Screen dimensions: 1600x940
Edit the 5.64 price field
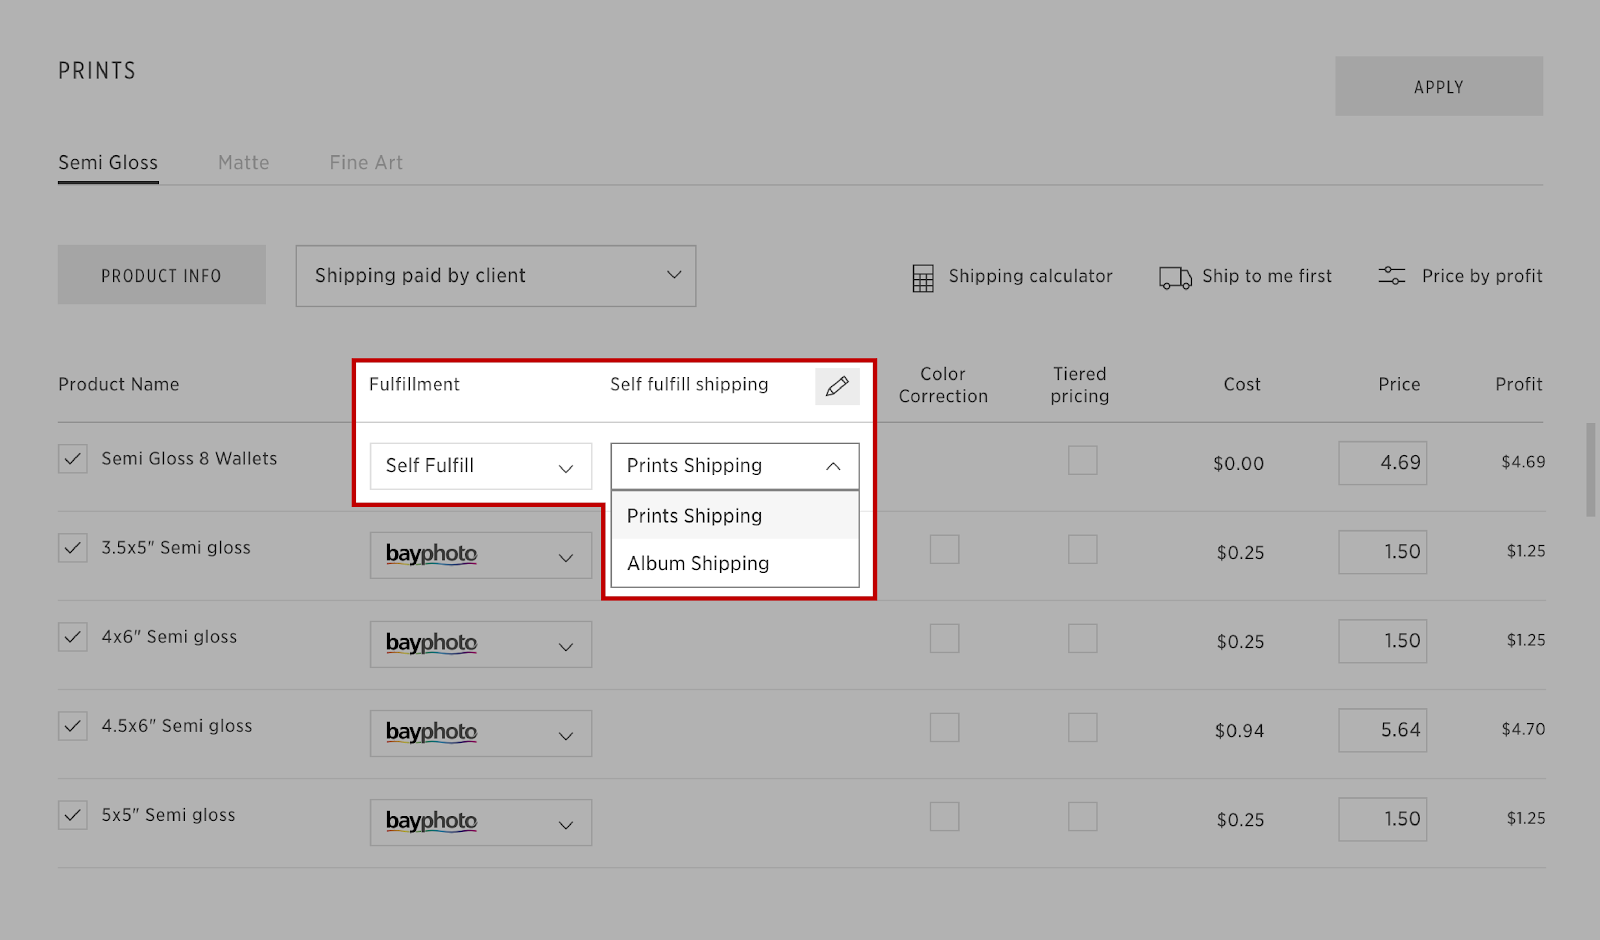1383,730
